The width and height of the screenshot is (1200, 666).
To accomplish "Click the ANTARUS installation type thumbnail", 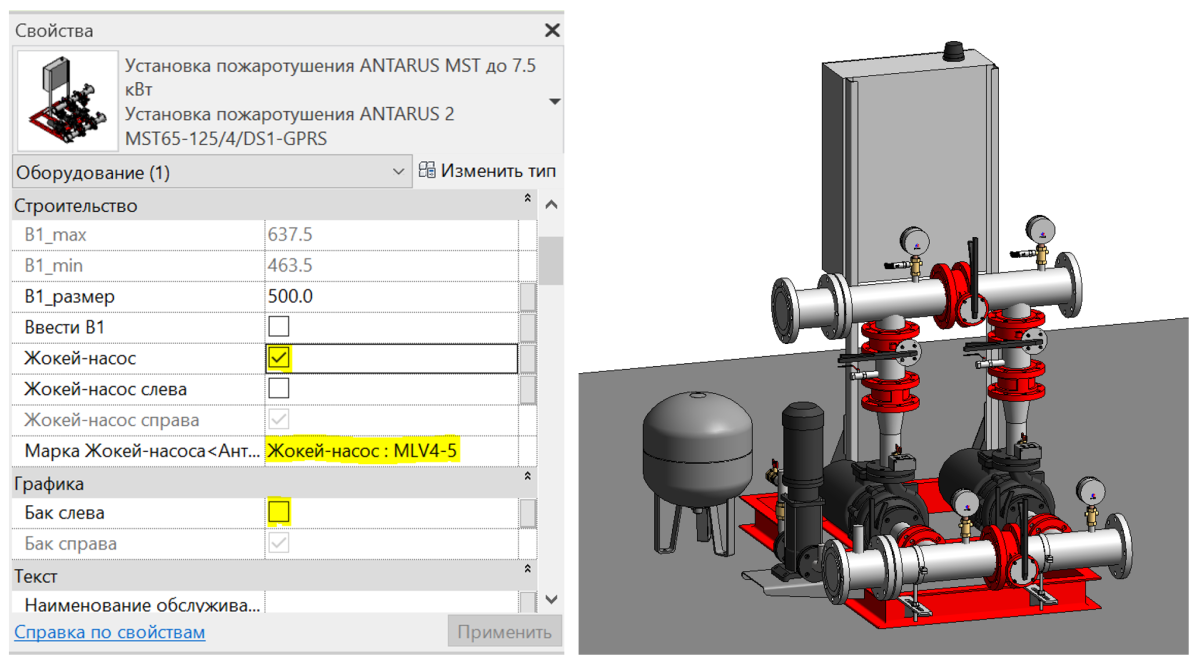I will (x=67, y=102).
